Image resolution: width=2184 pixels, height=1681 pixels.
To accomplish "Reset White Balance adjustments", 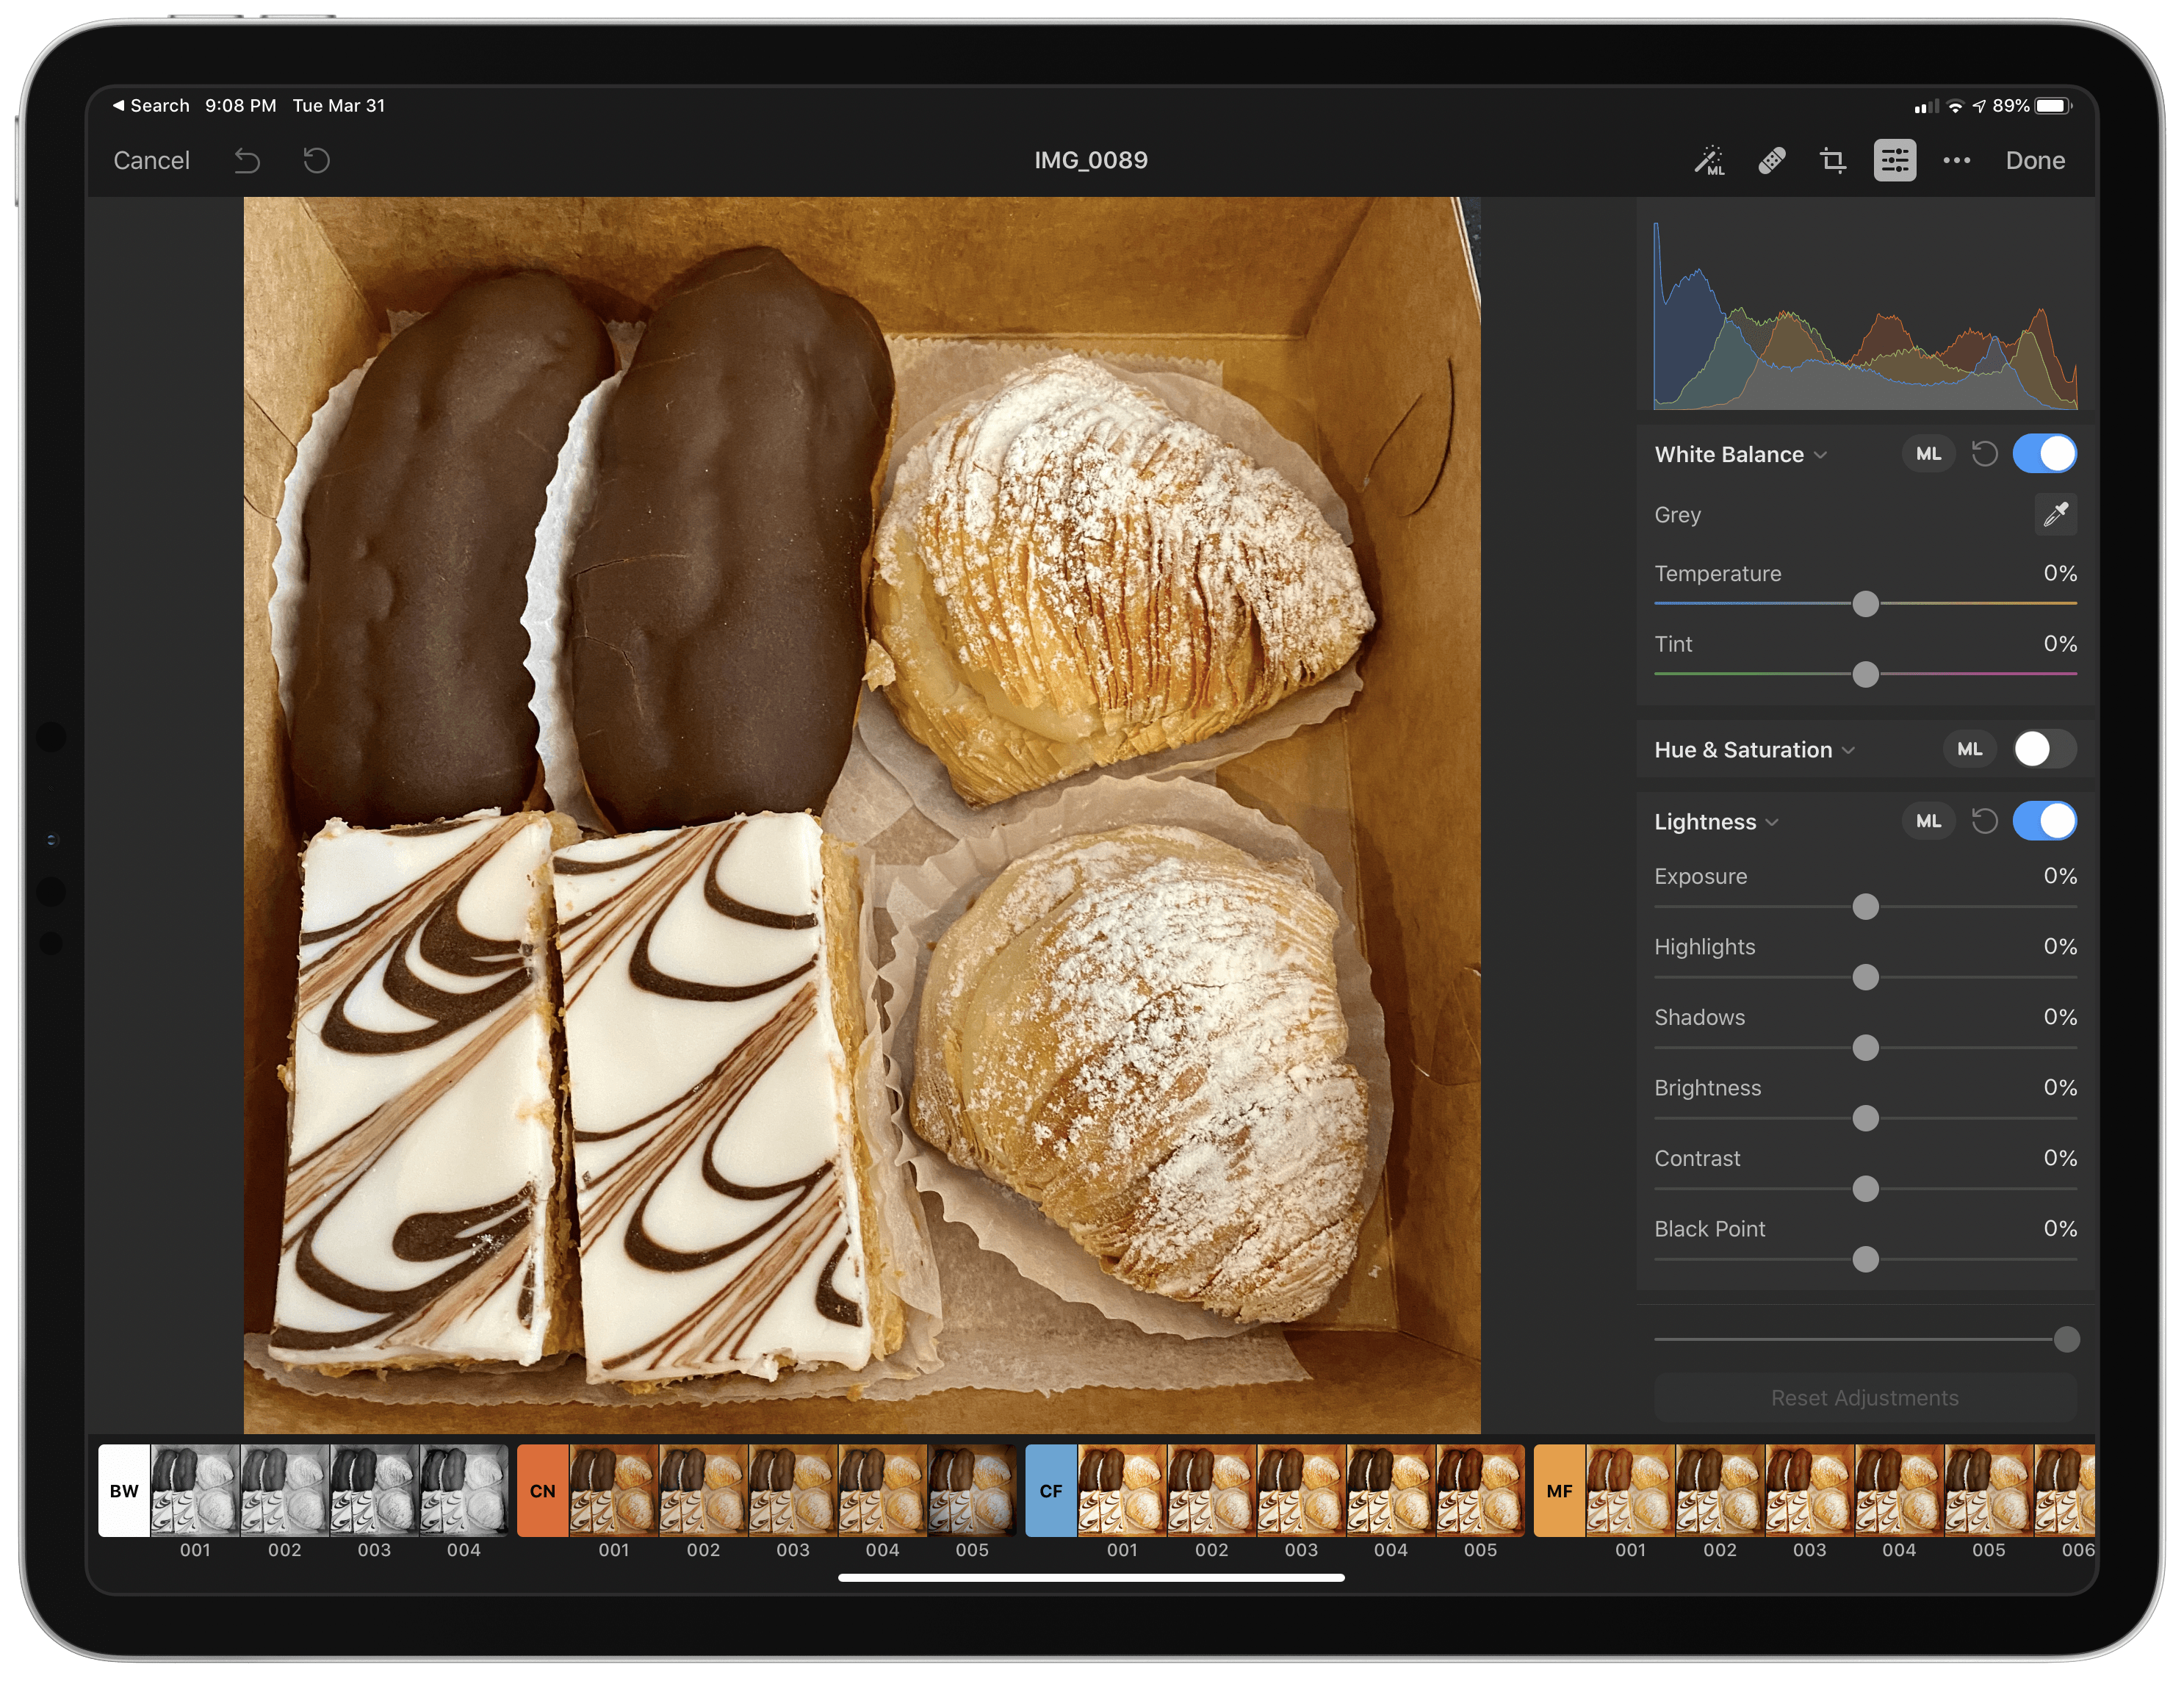I will tap(1984, 454).
